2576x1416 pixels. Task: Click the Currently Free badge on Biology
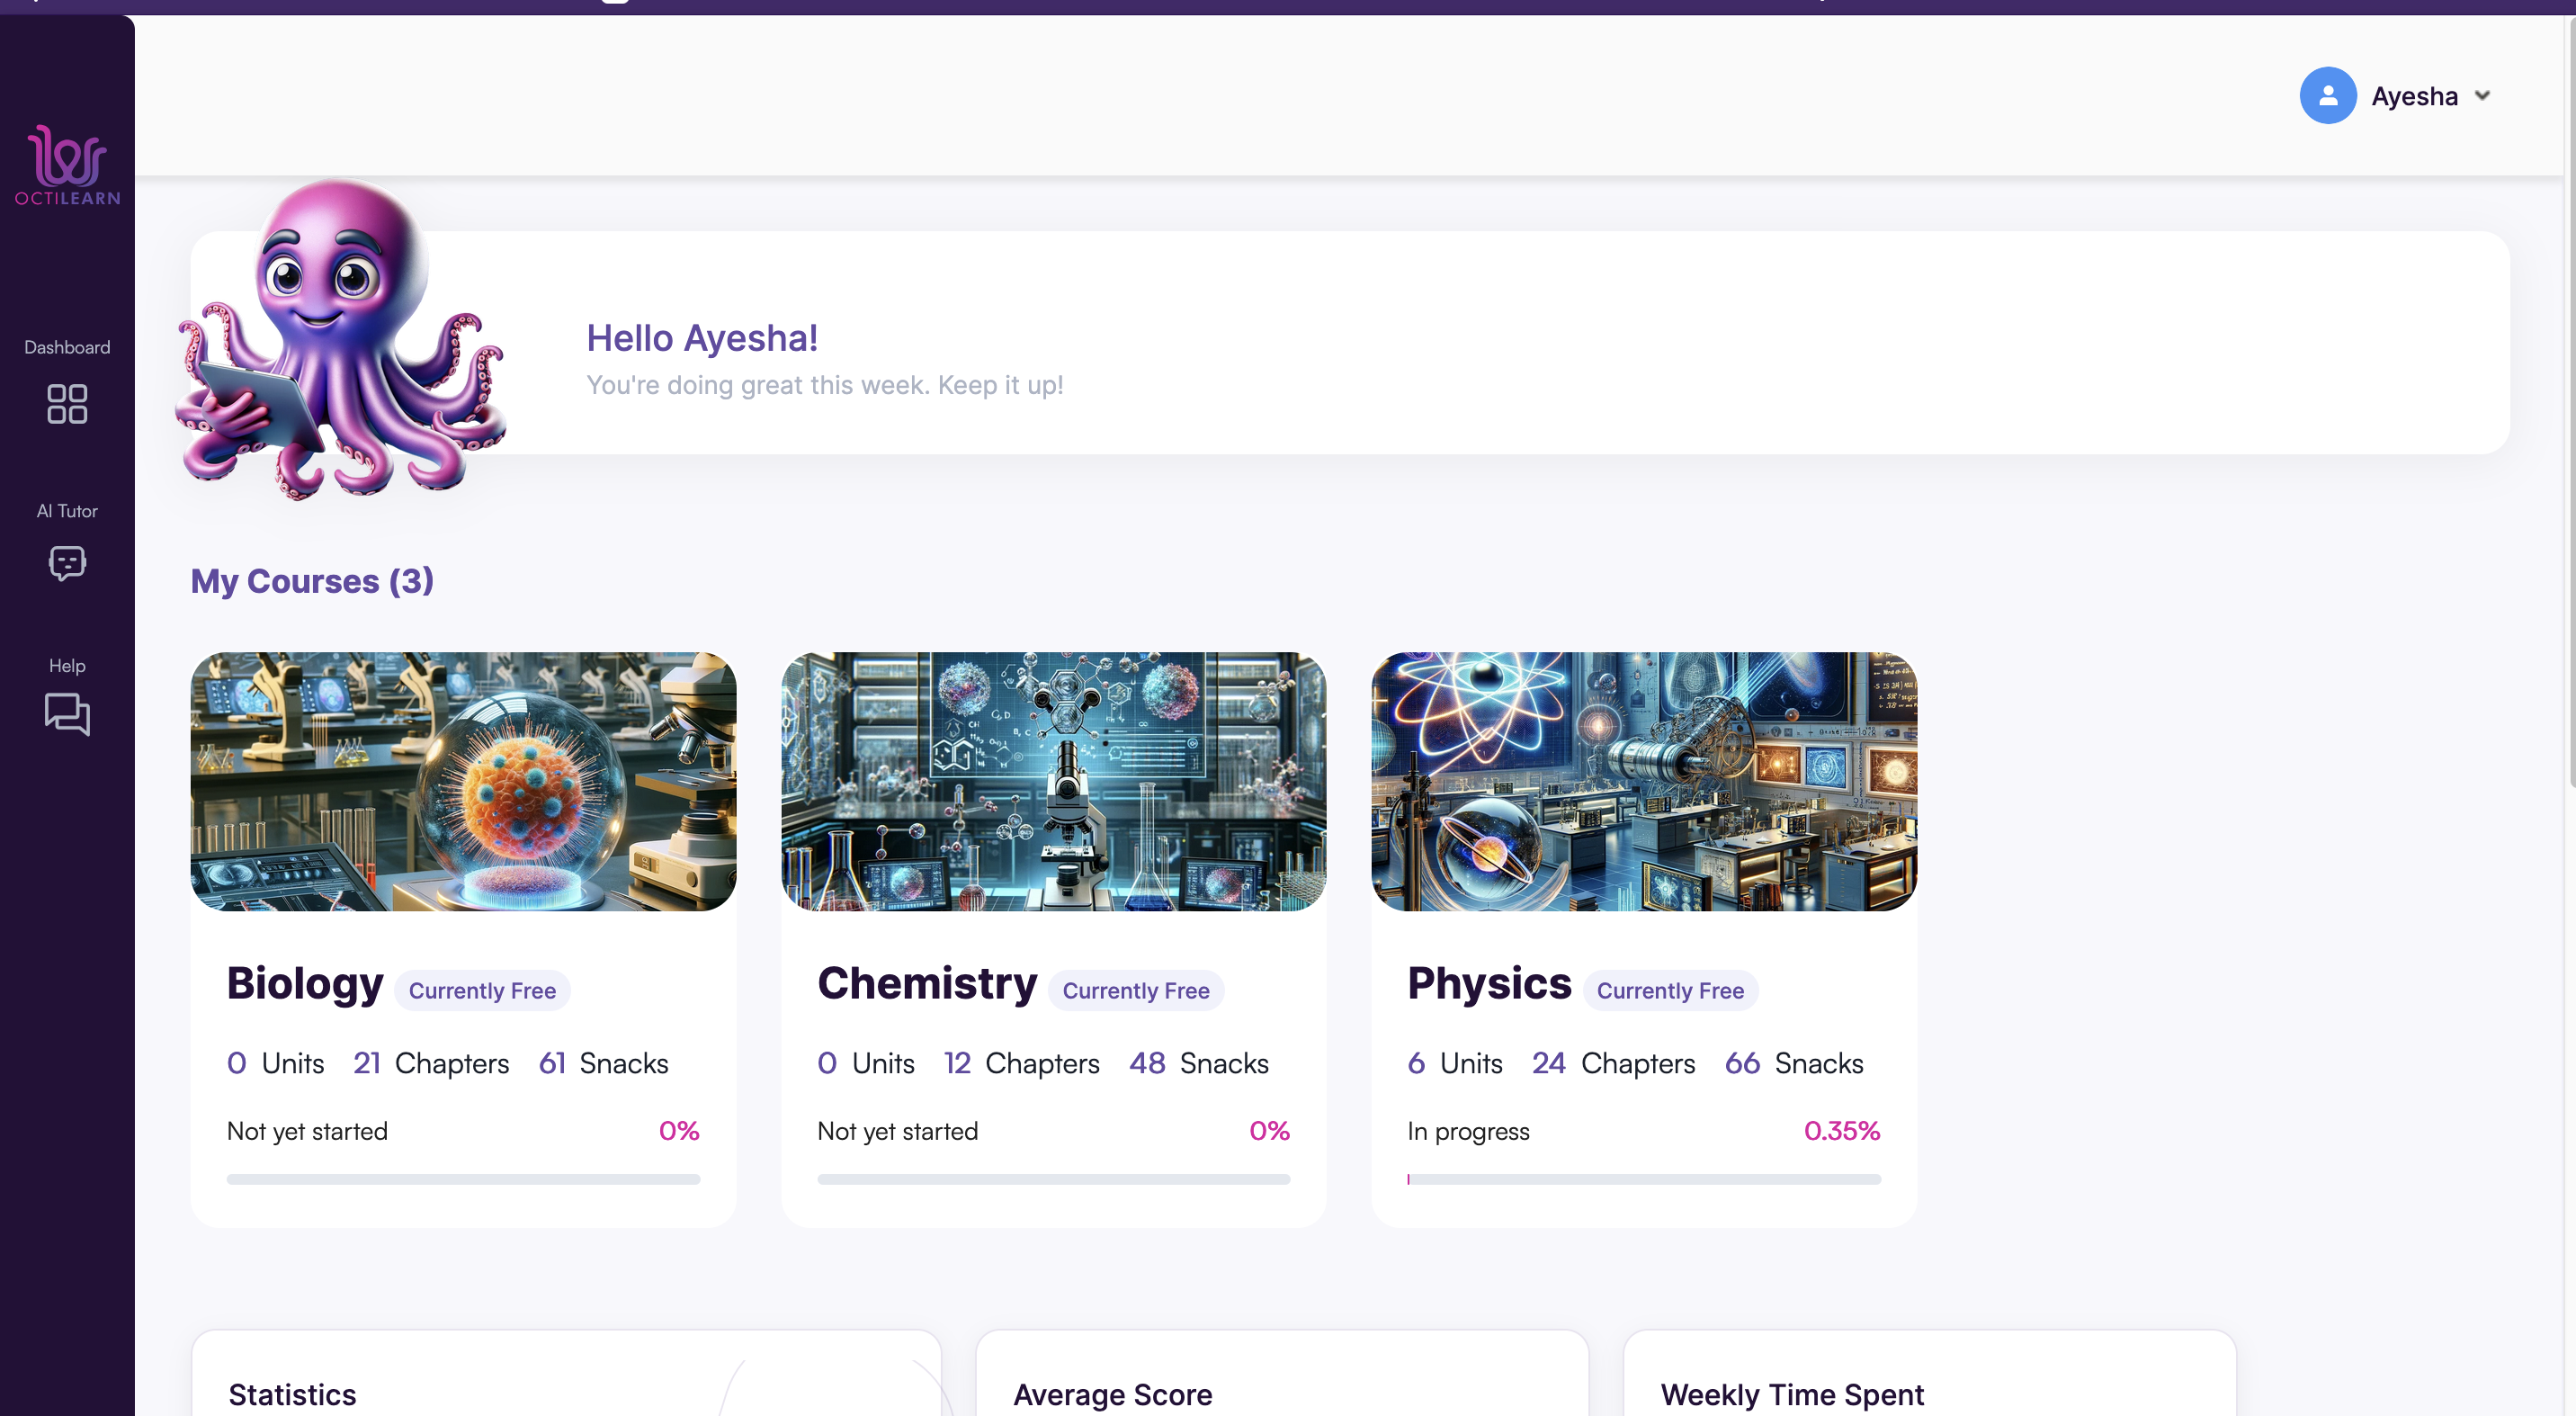click(481, 990)
